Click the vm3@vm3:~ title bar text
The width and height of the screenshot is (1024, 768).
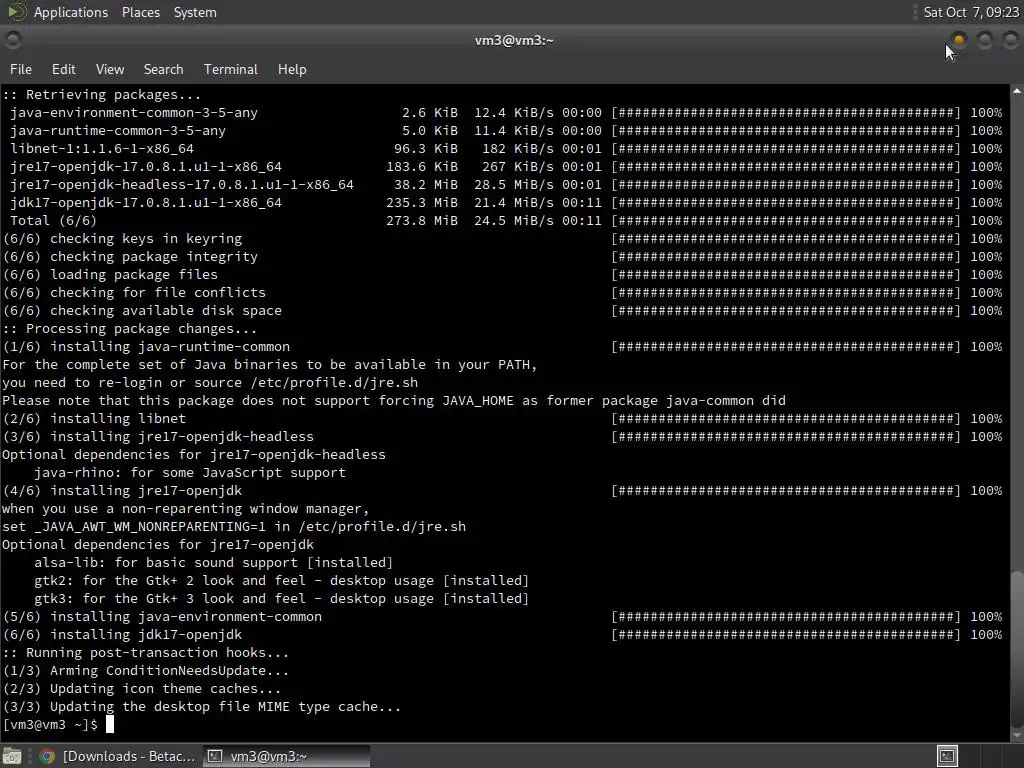click(x=514, y=40)
